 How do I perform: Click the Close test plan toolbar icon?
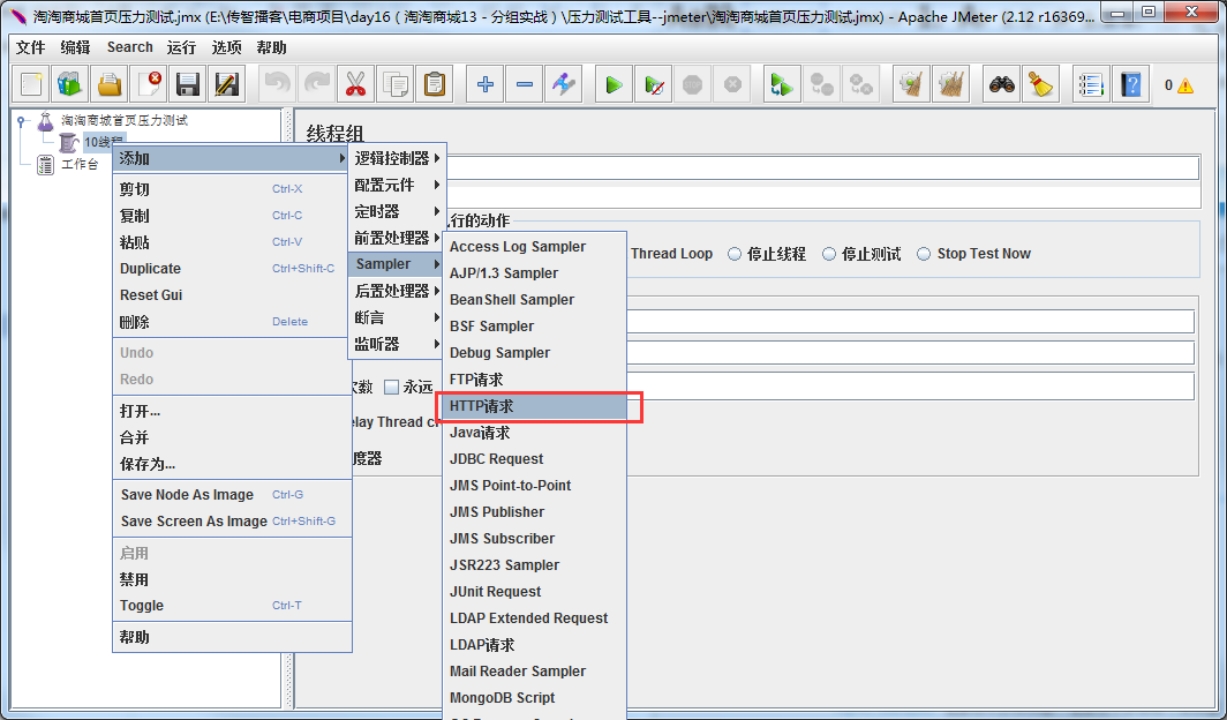[x=149, y=84]
